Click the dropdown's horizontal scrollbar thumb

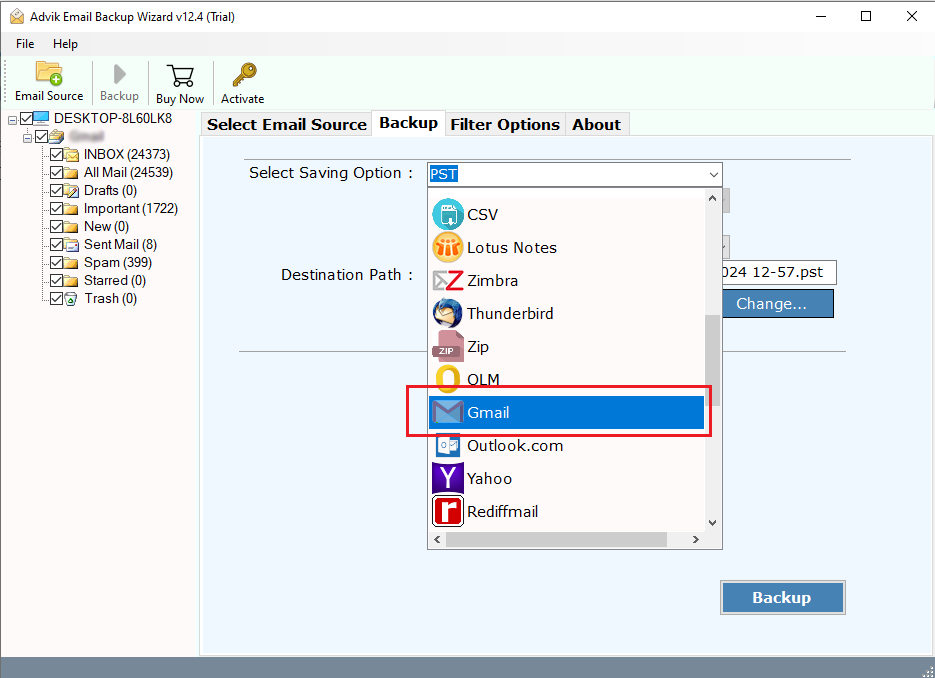(x=556, y=540)
